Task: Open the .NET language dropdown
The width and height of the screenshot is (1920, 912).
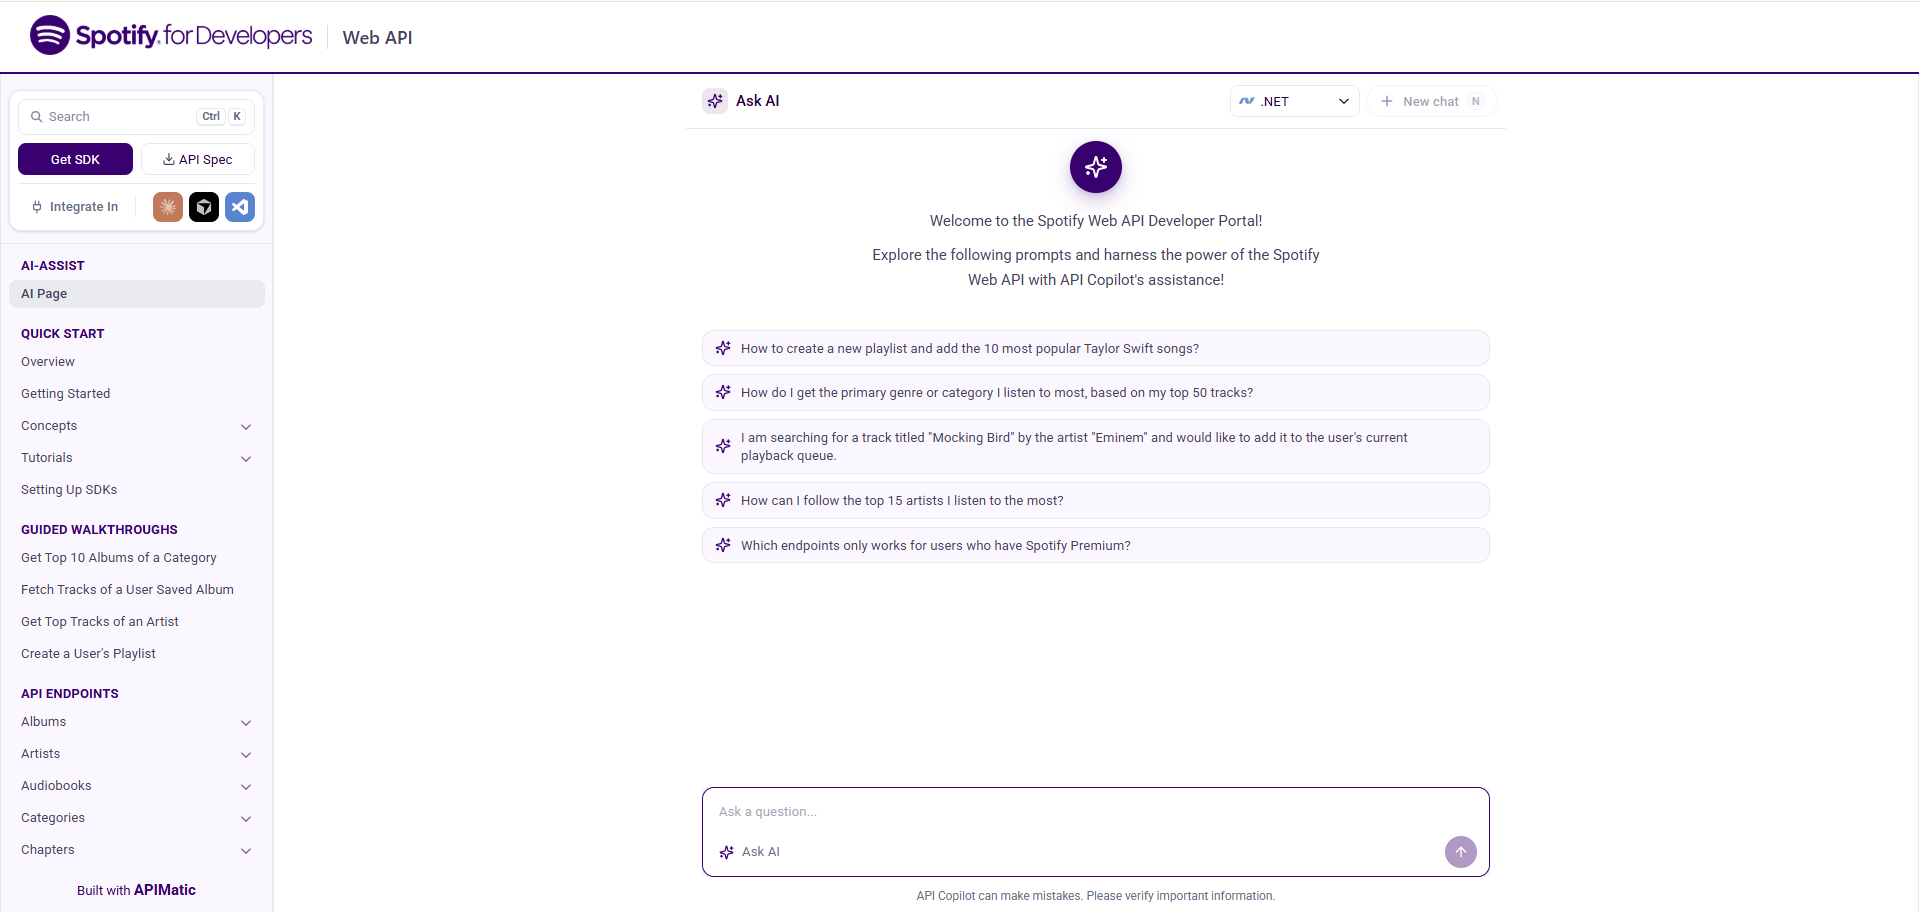Action: coord(1295,101)
